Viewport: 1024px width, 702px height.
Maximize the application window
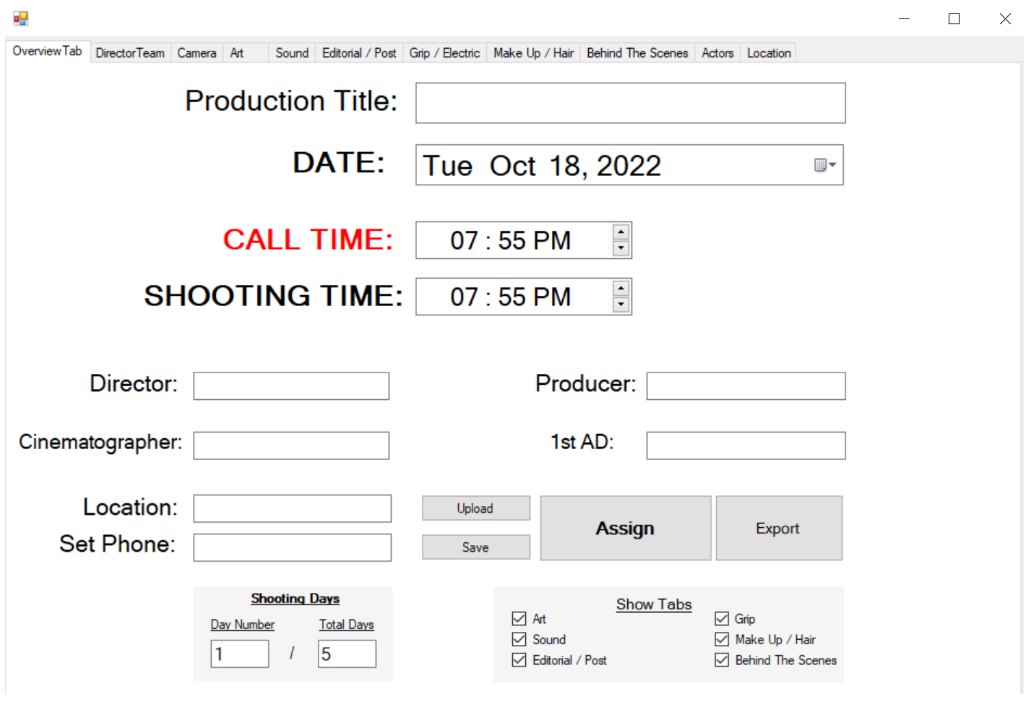(954, 18)
